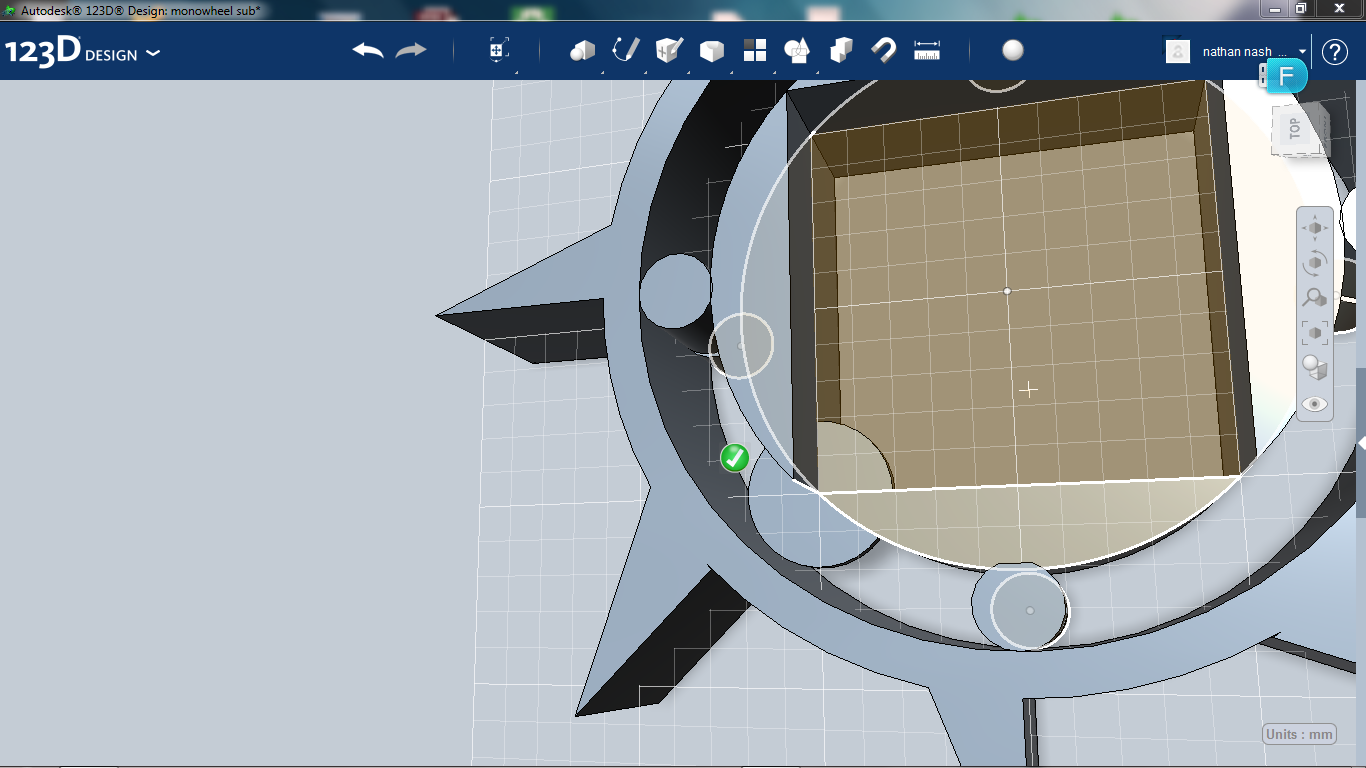Image resolution: width=1366 pixels, height=768 pixels.
Task: Redo the undone action
Action: tap(411, 50)
